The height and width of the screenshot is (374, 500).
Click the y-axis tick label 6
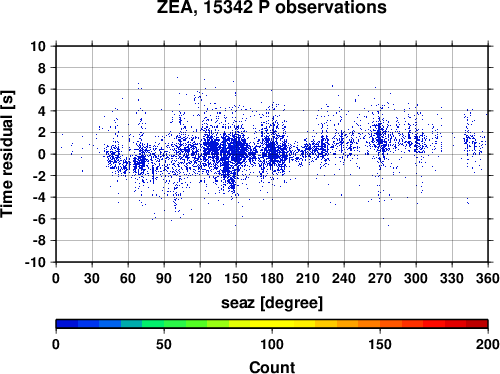click(42, 89)
